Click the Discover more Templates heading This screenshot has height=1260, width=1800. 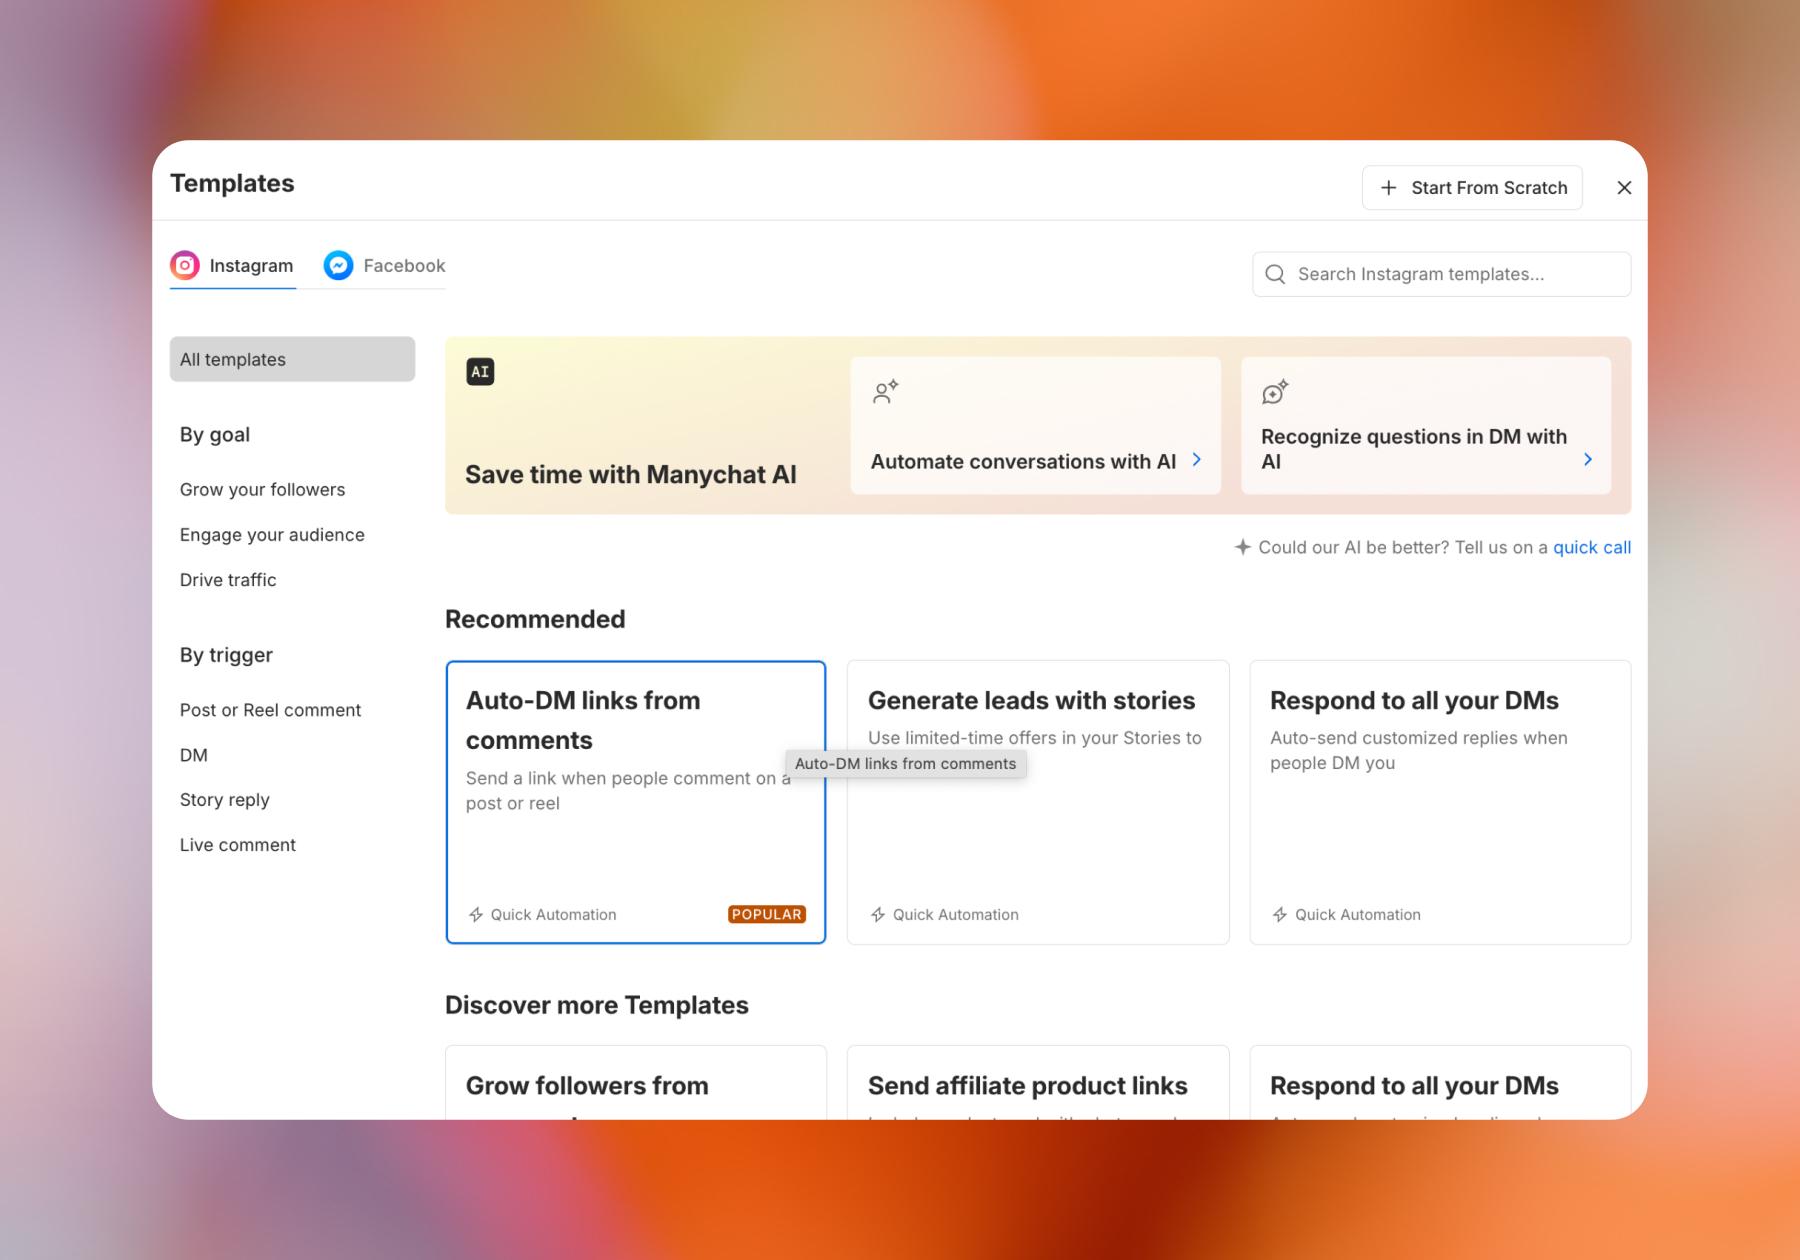[x=597, y=1005]
